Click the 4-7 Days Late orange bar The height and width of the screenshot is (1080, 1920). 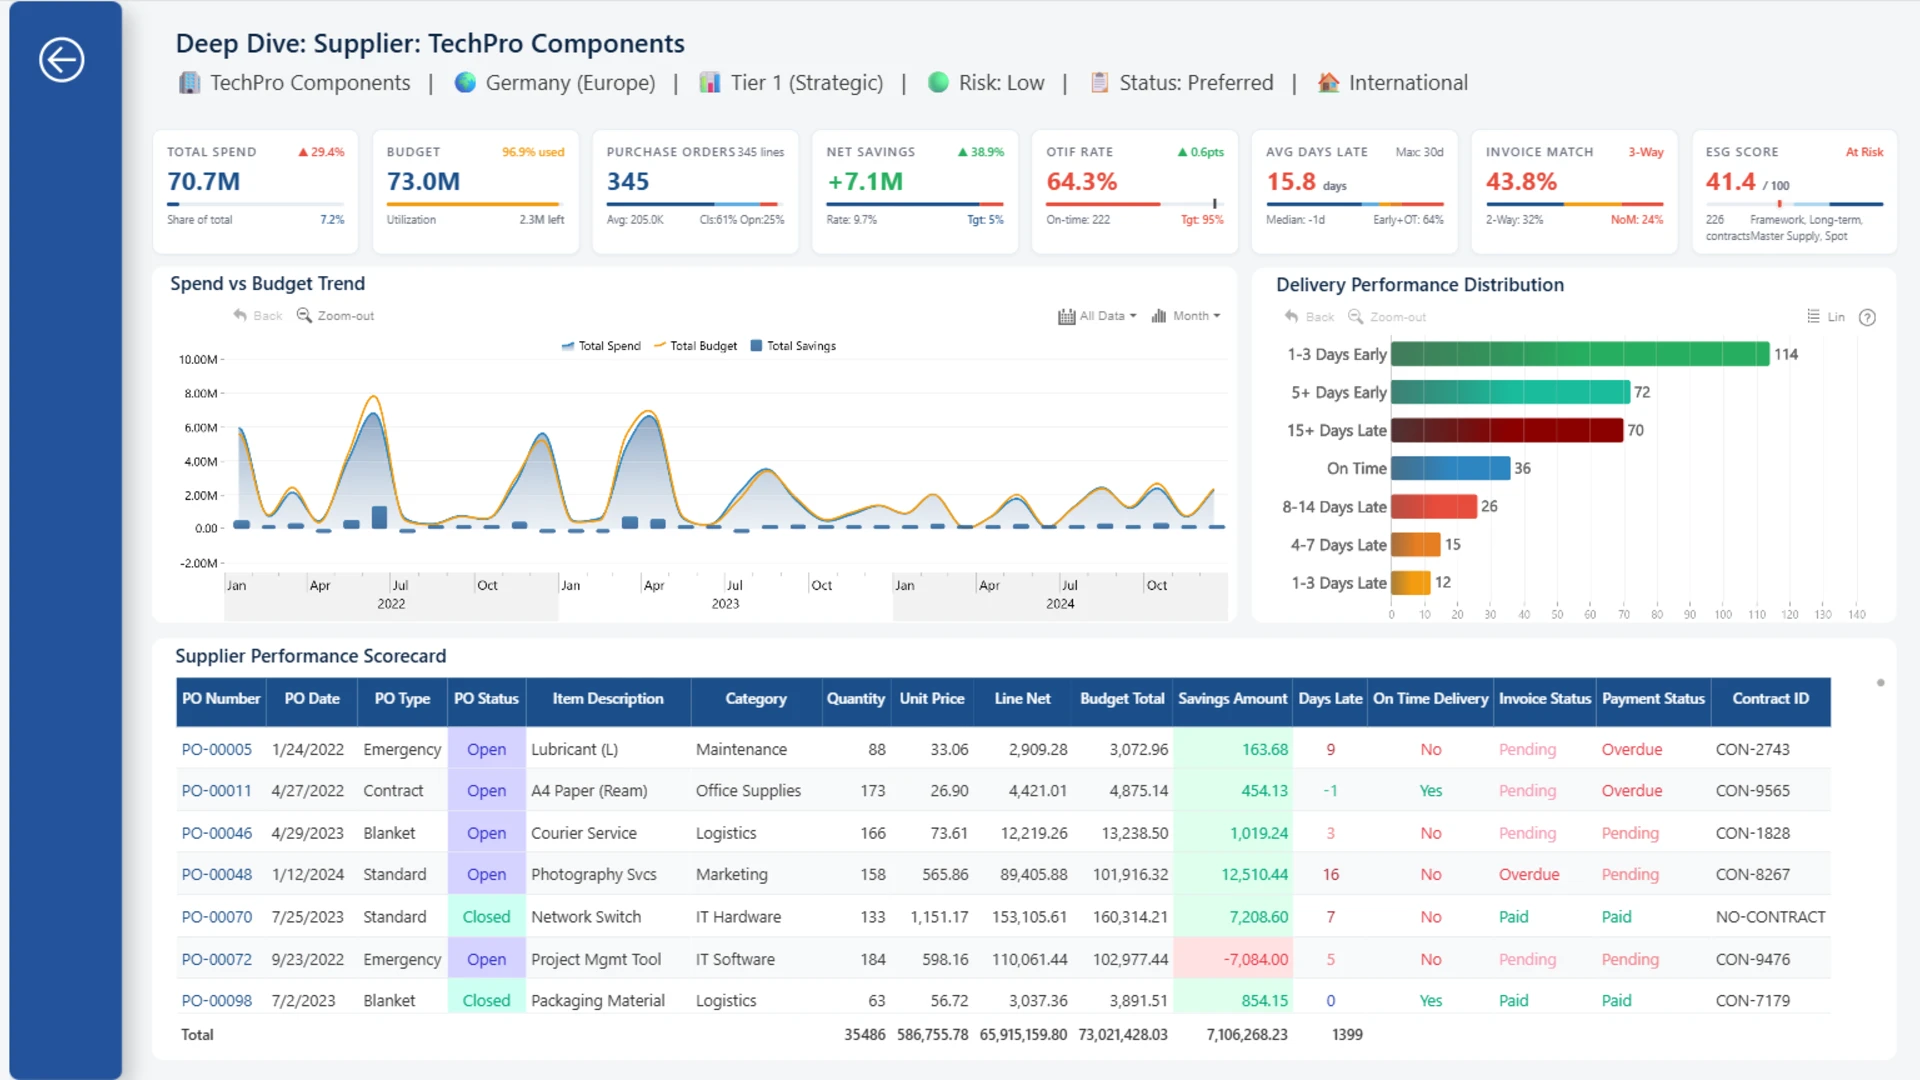tap(1416, 544)
